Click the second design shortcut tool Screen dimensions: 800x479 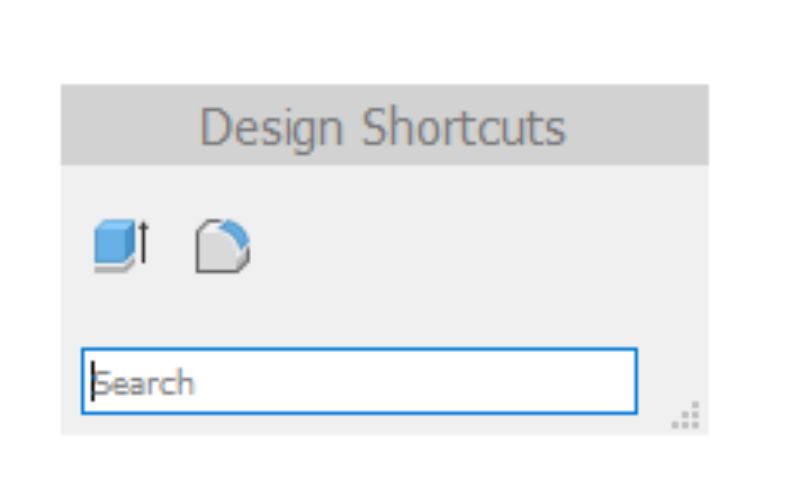click(x=223, y=246)
